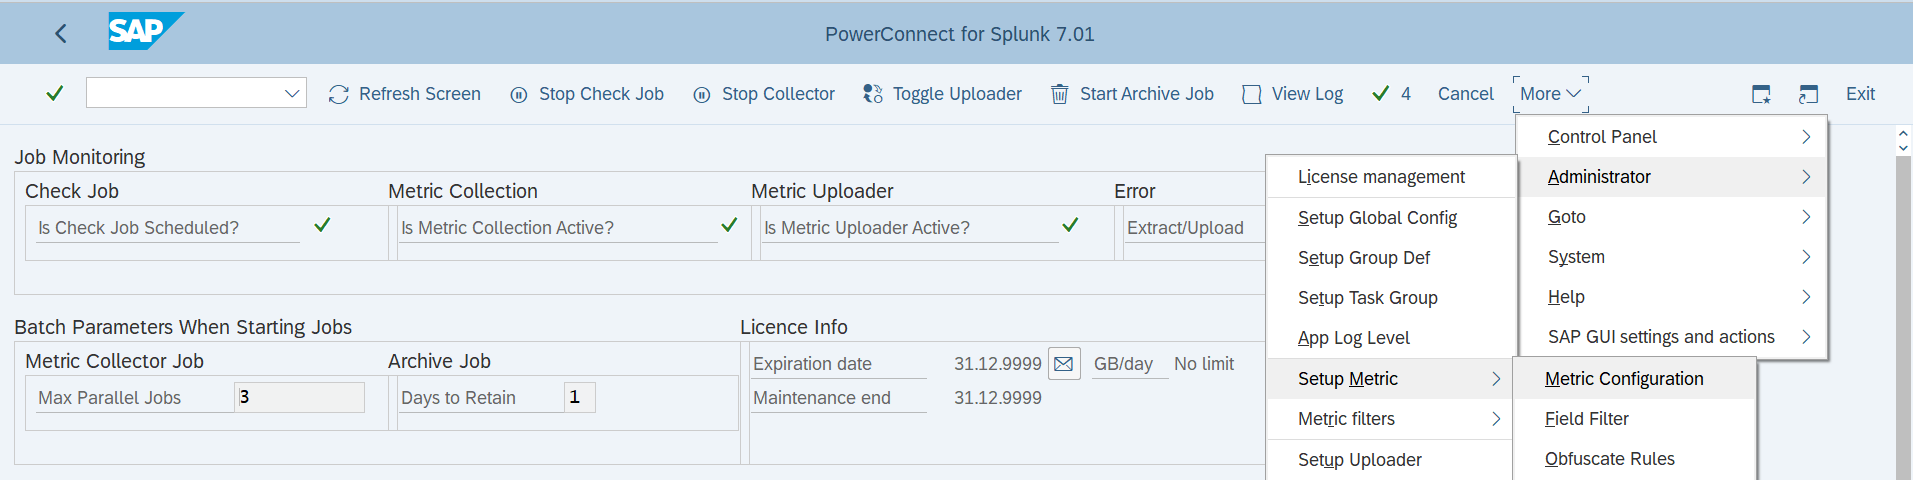The image size is (1913, 480).
Task: Click the Stop Collector icon
Action: (702, 95)
